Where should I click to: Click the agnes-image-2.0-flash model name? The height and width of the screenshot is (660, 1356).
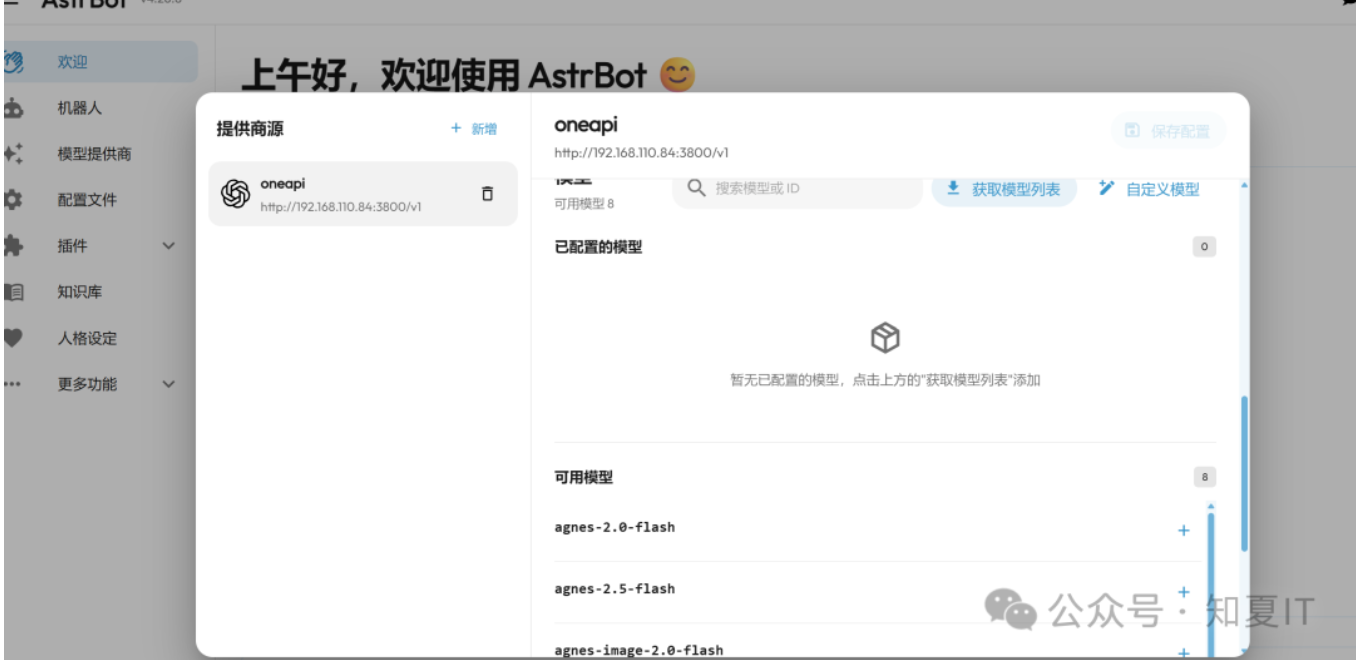click(639, 650)
